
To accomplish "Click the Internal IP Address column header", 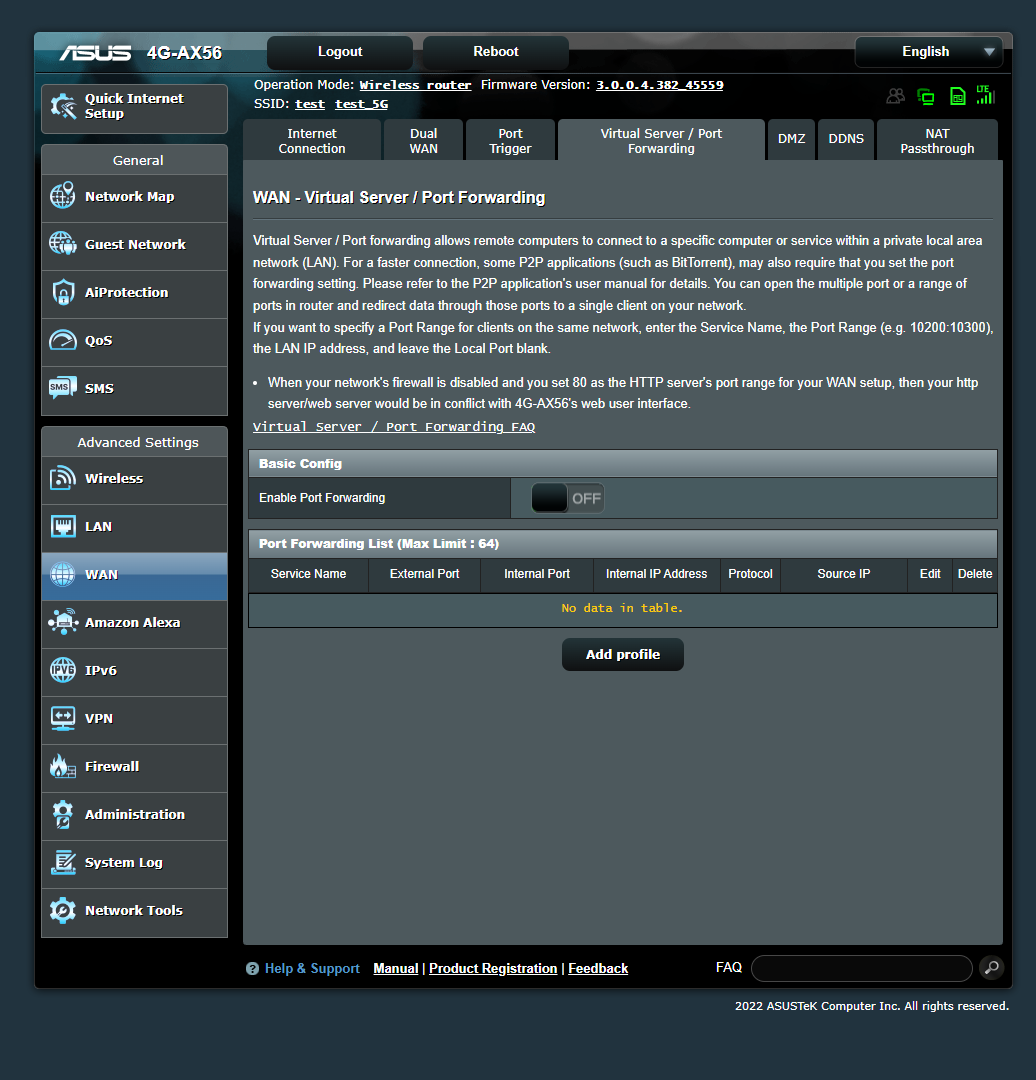I will coord(656,574).
